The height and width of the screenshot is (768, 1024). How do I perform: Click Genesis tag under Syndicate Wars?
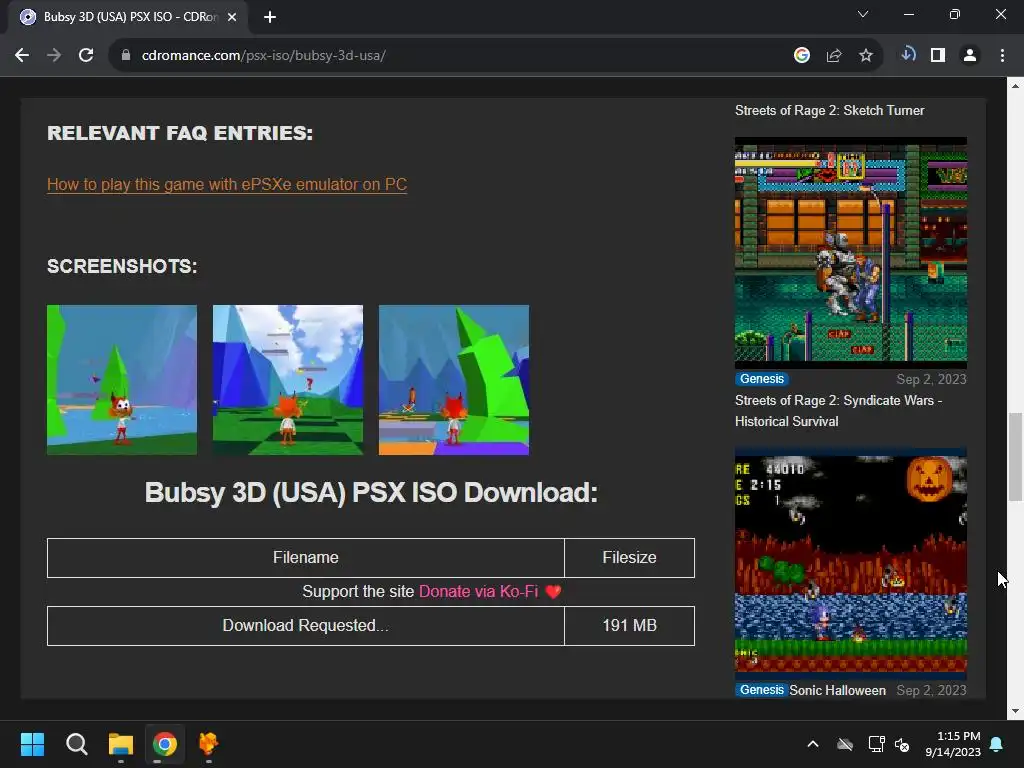tap(761, 379)
